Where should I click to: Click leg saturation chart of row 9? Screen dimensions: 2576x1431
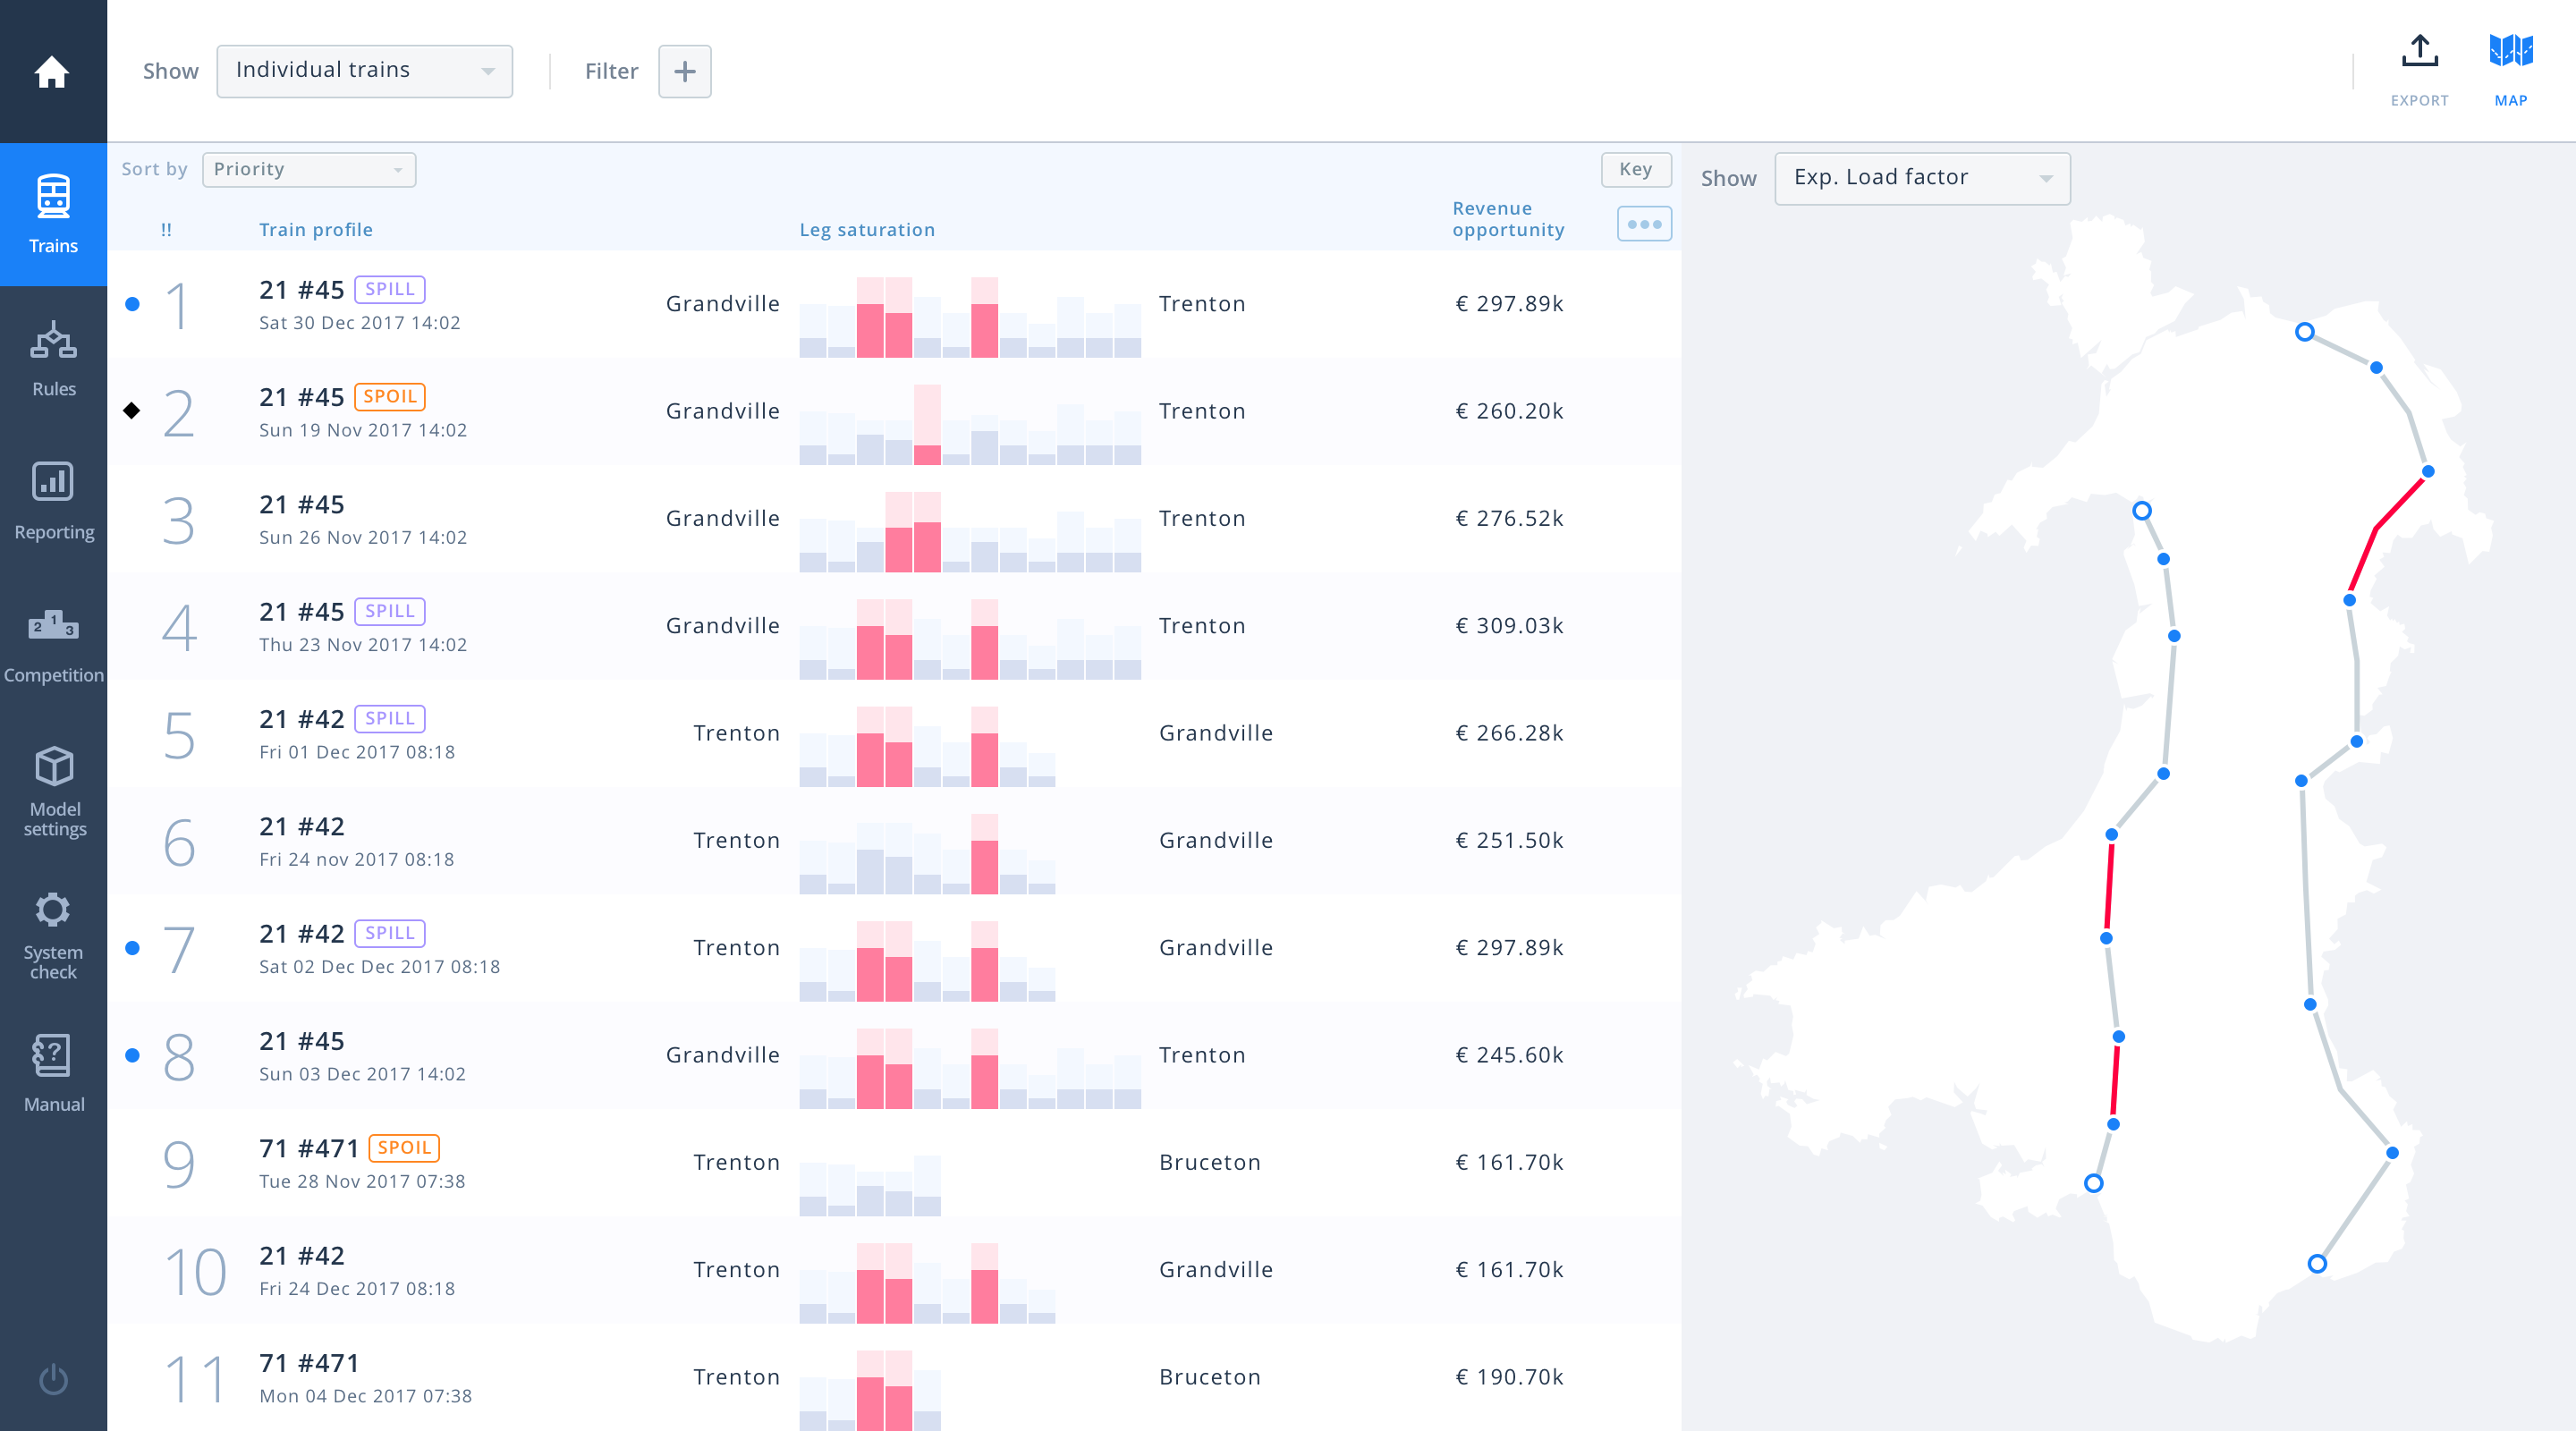(870, 1185)
